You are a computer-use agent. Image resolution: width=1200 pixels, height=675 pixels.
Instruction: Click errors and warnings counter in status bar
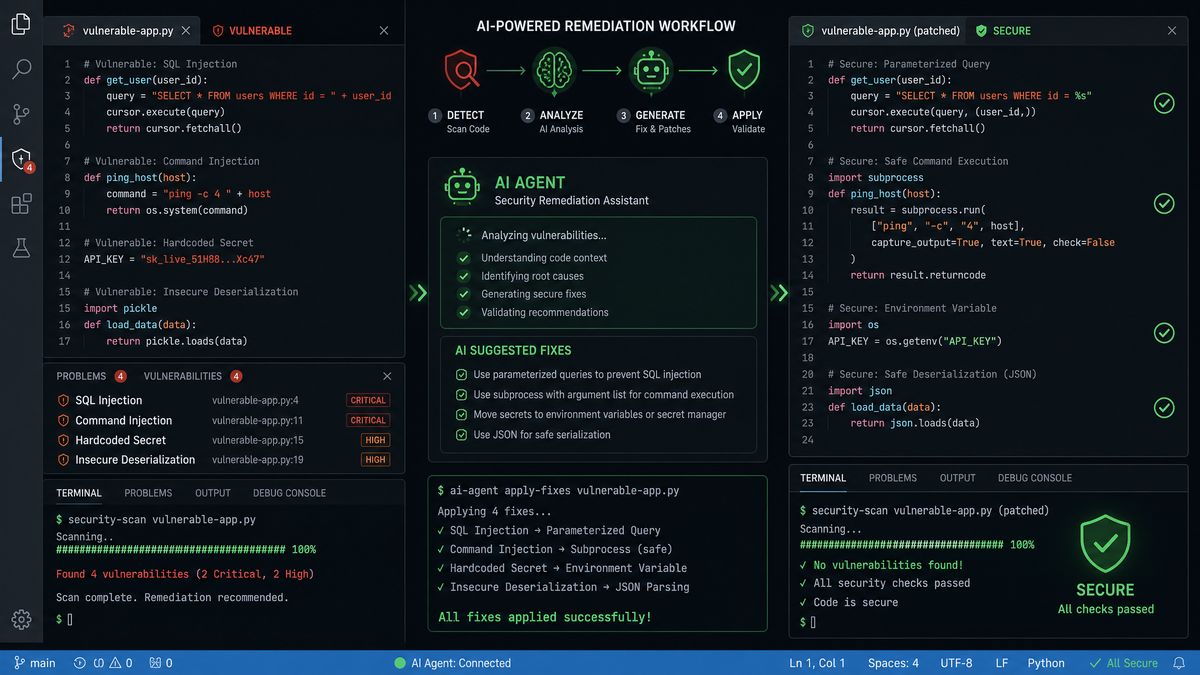point(105,663)
